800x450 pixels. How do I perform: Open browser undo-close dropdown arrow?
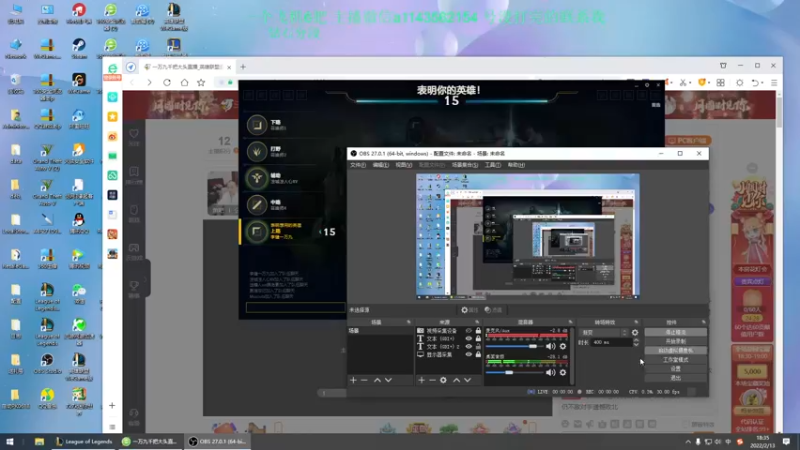coord(762,83)
